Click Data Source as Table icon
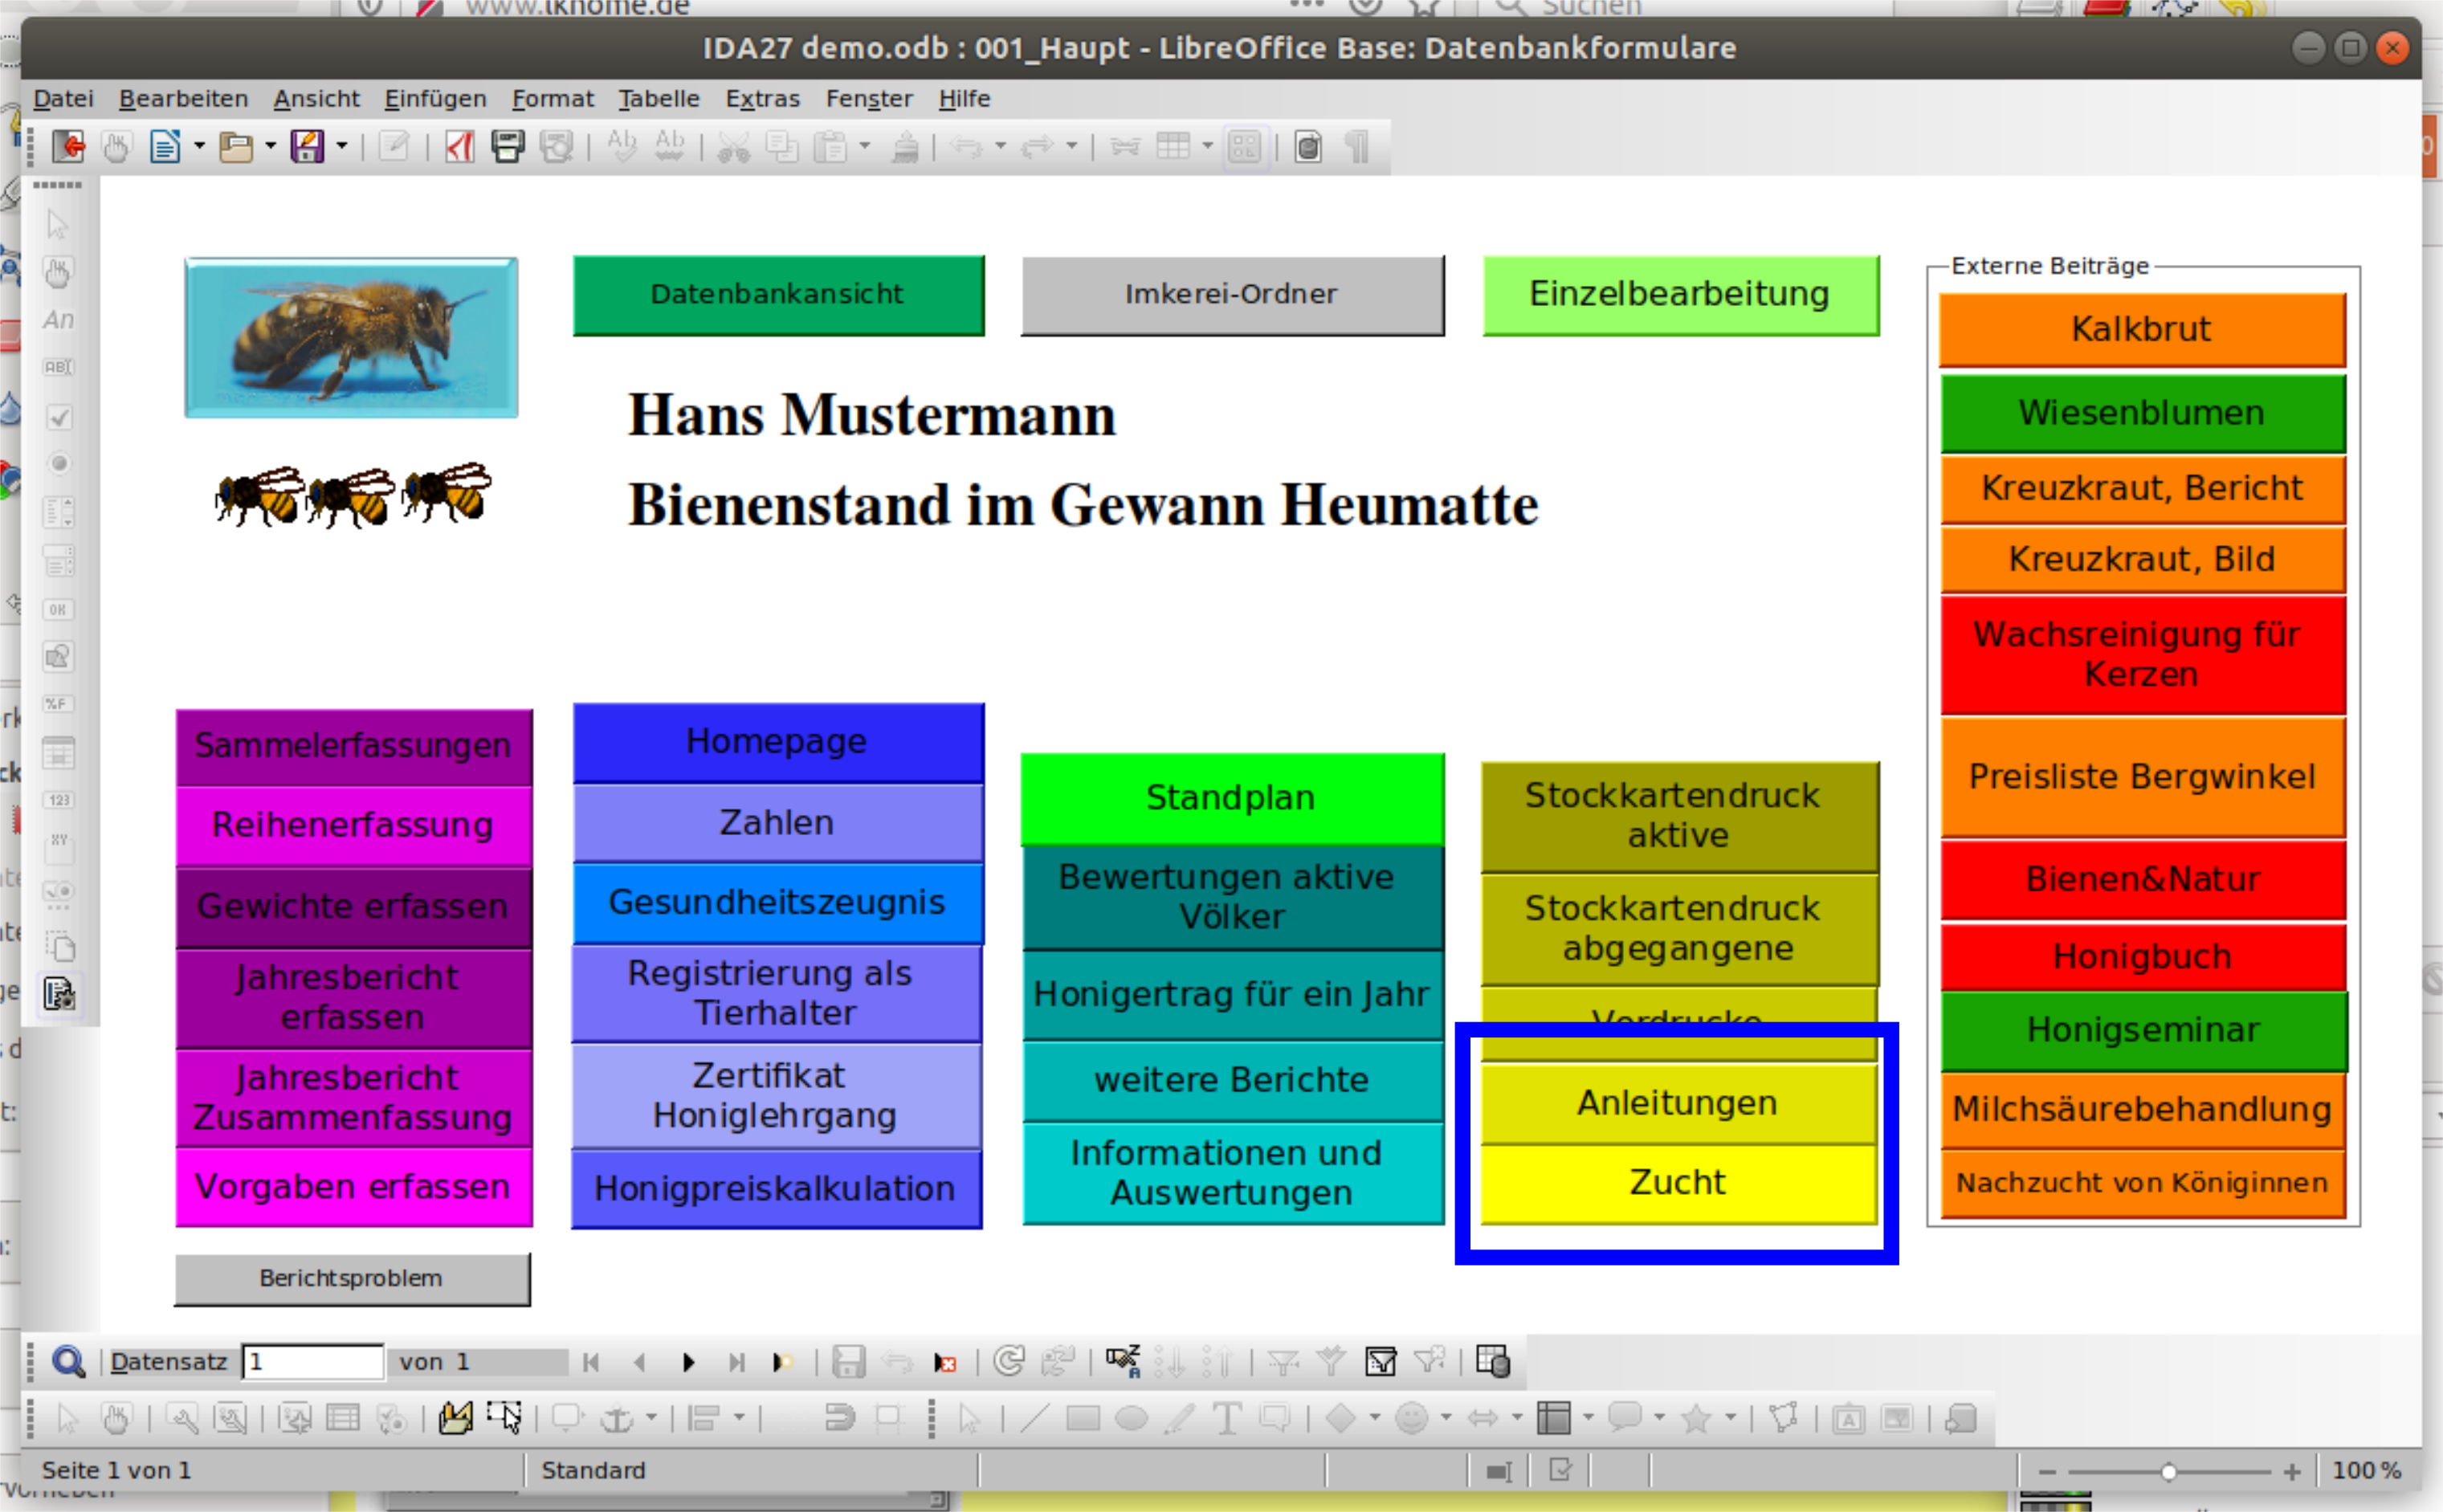Image resolution: width=2443 pixels, height=1512 pixels. click(1493, 1361)
